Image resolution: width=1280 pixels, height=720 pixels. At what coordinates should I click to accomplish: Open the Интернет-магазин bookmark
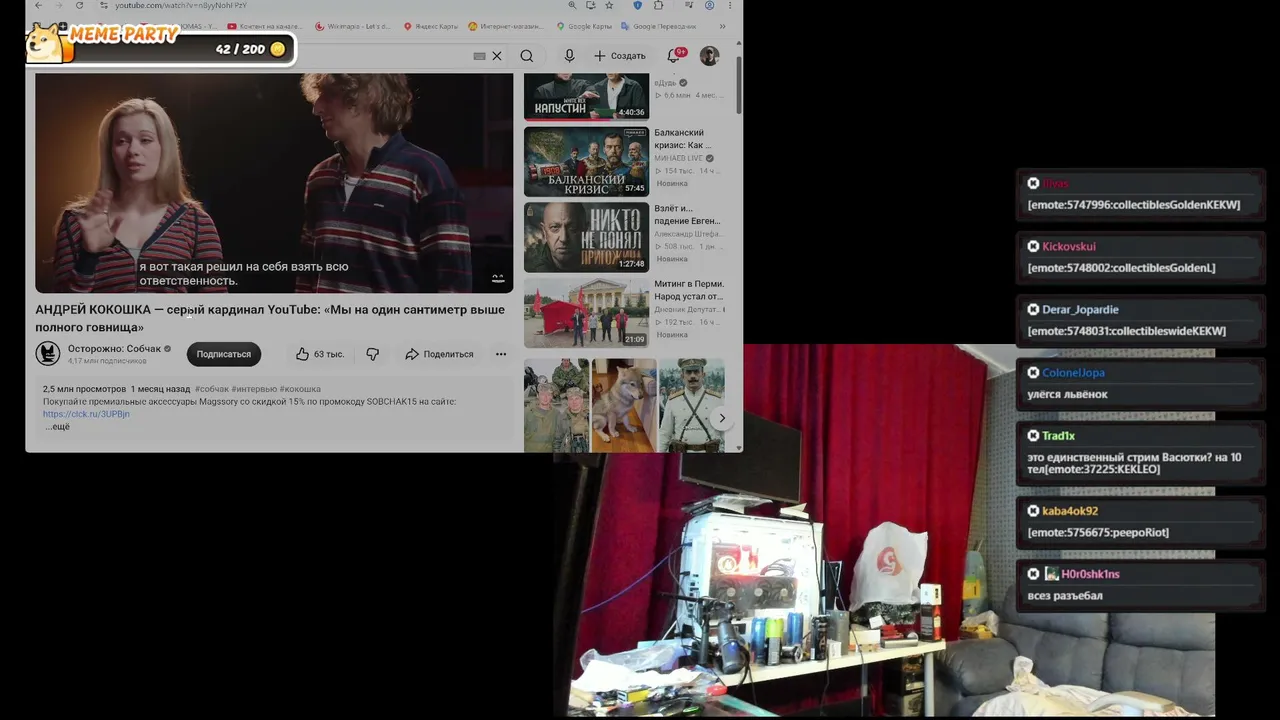506,26
